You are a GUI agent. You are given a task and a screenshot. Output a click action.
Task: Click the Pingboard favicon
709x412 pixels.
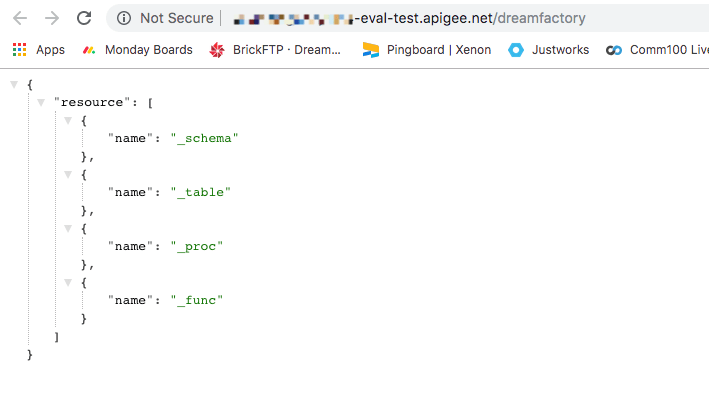[x=371, y=50]
